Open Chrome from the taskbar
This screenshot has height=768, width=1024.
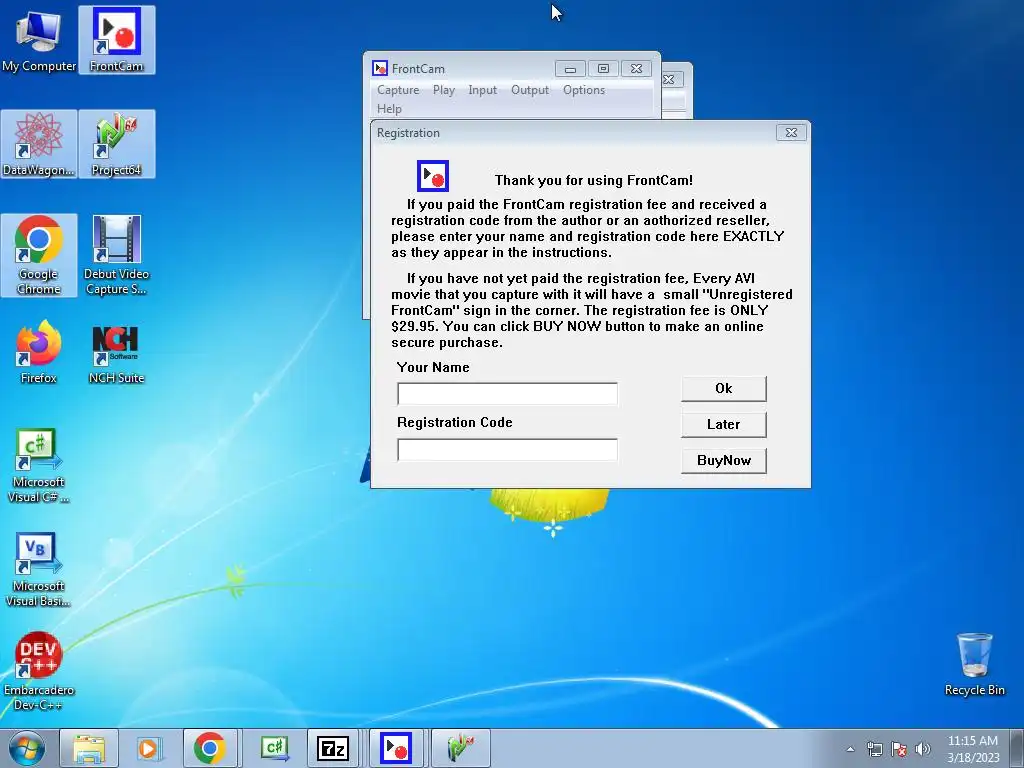(x=210, y=748)
